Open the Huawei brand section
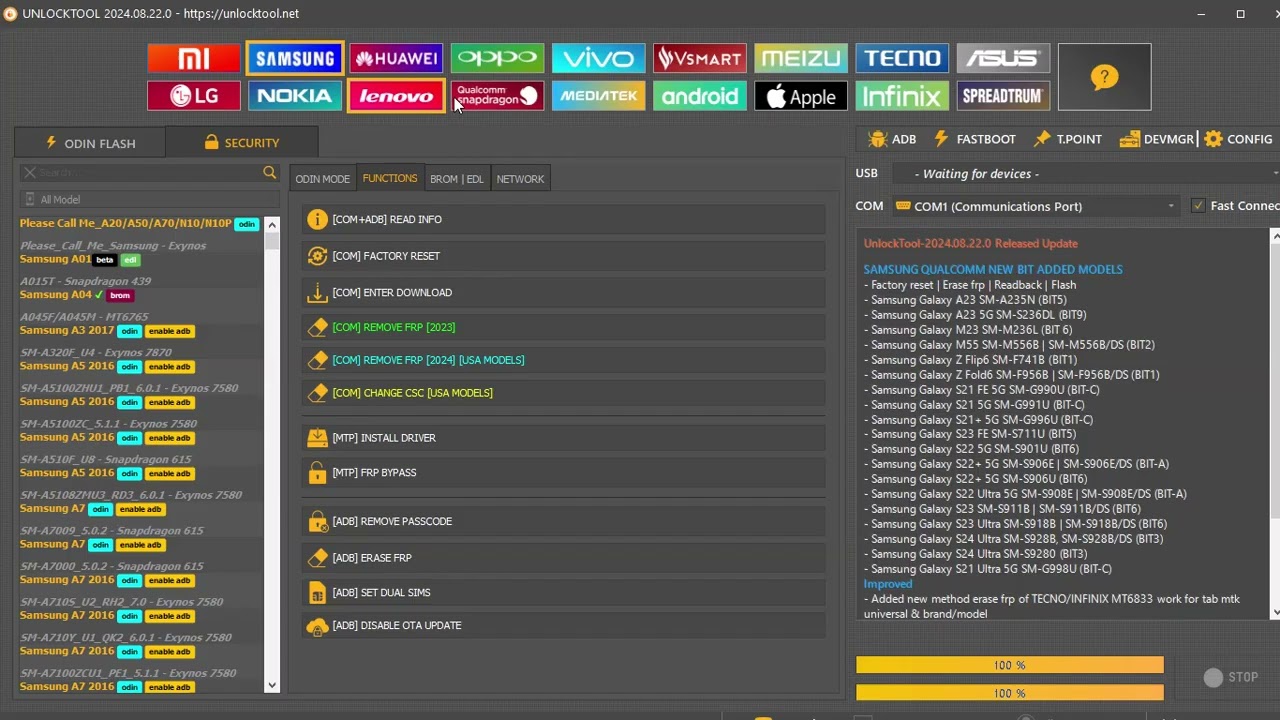 click(x=396, y=58)
